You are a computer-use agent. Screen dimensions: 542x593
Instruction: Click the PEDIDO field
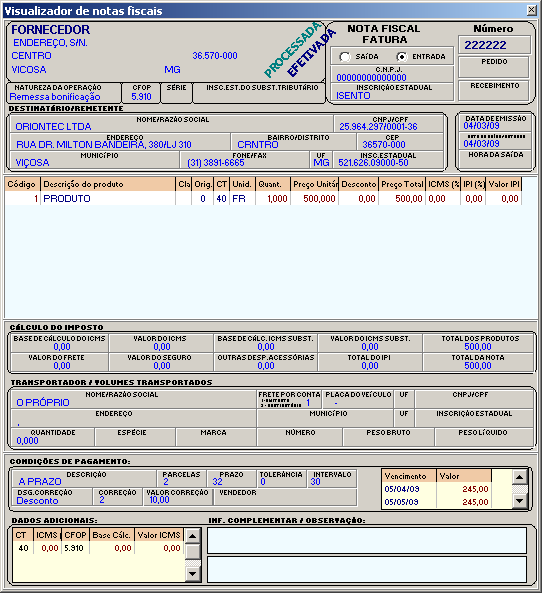coord(494,67)
